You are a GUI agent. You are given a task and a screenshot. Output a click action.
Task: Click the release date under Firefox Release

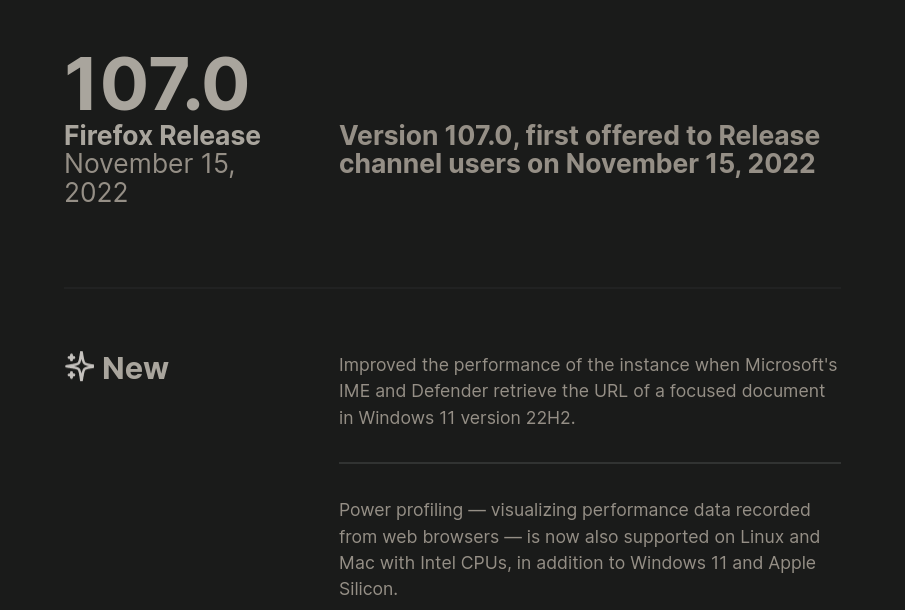point(149,178)
